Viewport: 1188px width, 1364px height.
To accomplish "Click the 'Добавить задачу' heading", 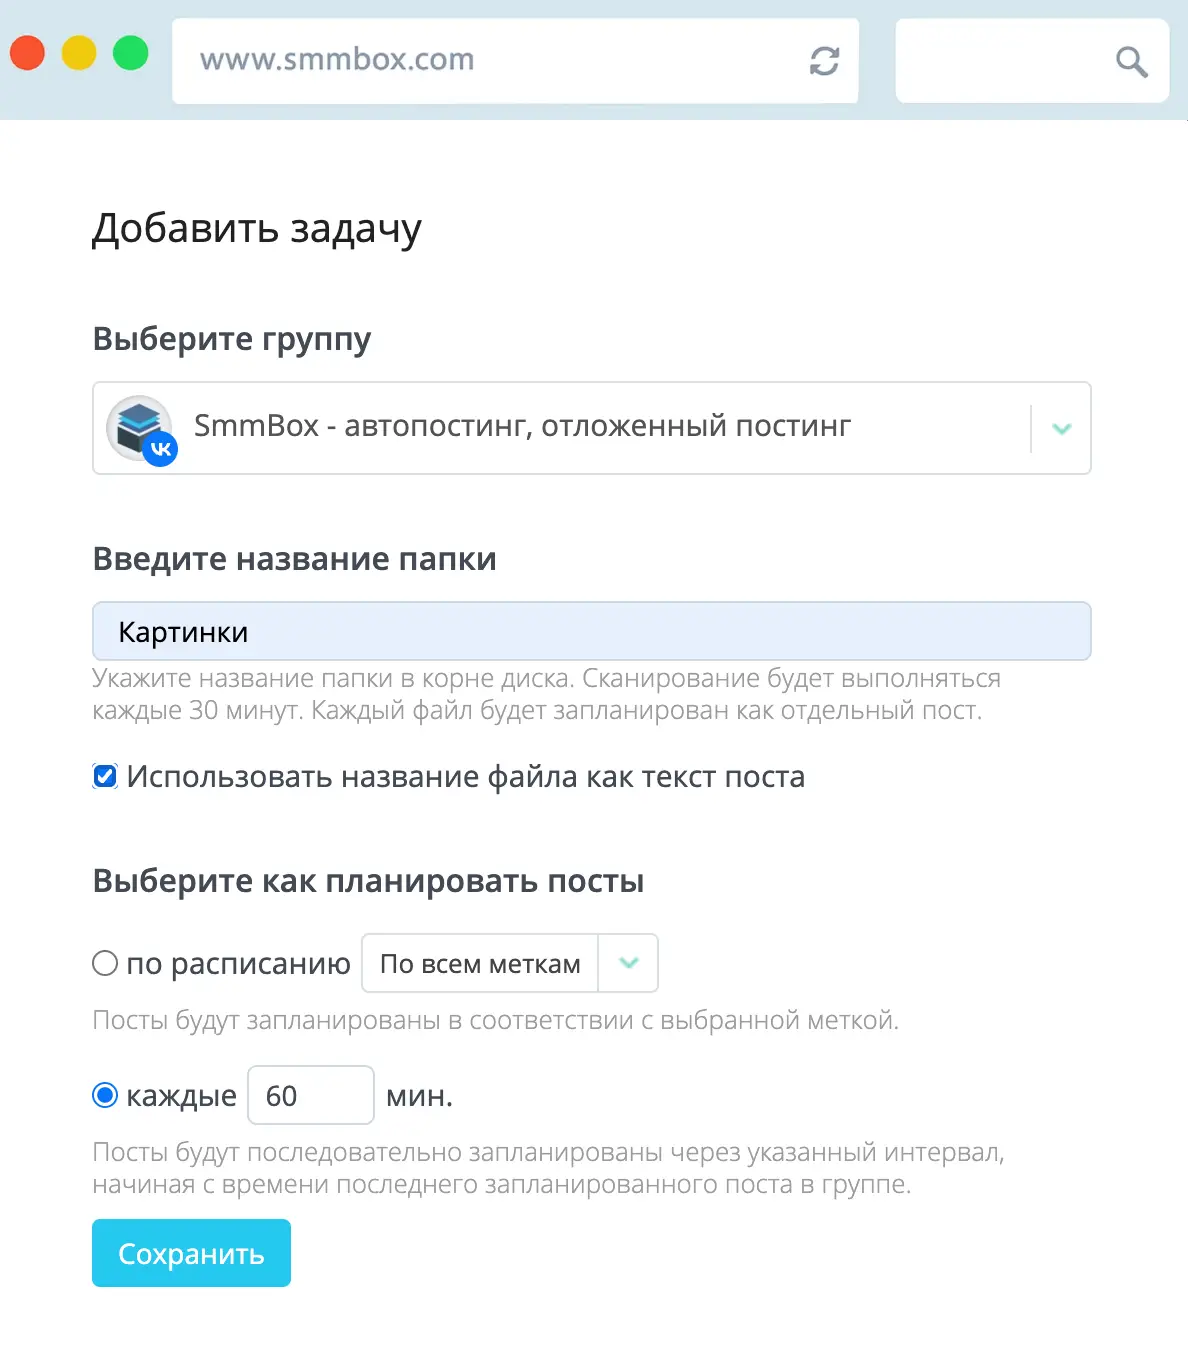I will tap(257, 228).
